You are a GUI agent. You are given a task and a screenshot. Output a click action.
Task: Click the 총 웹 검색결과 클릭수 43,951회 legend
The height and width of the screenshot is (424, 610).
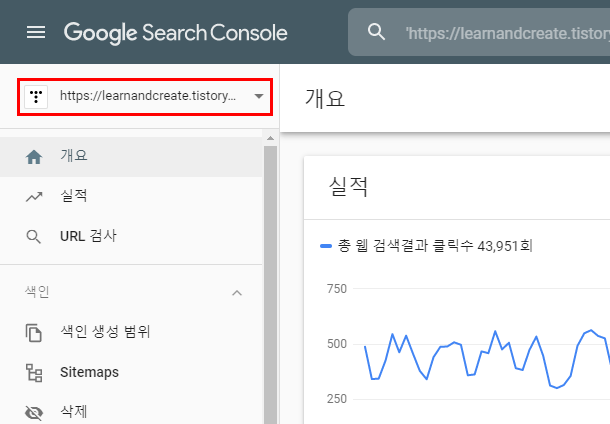[x=426, y=246]
